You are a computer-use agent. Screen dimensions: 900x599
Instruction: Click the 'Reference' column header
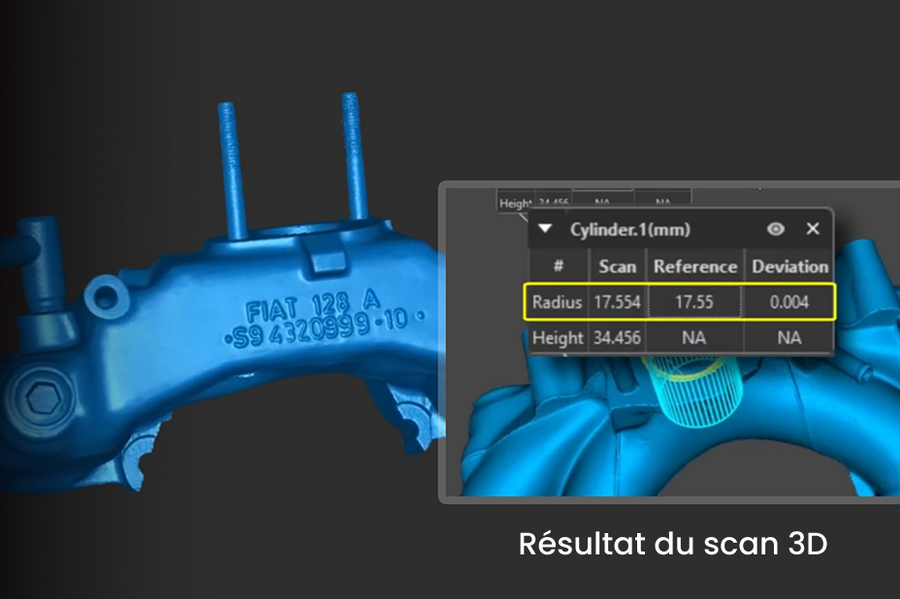pyautogui.click(x=695, y=266)
